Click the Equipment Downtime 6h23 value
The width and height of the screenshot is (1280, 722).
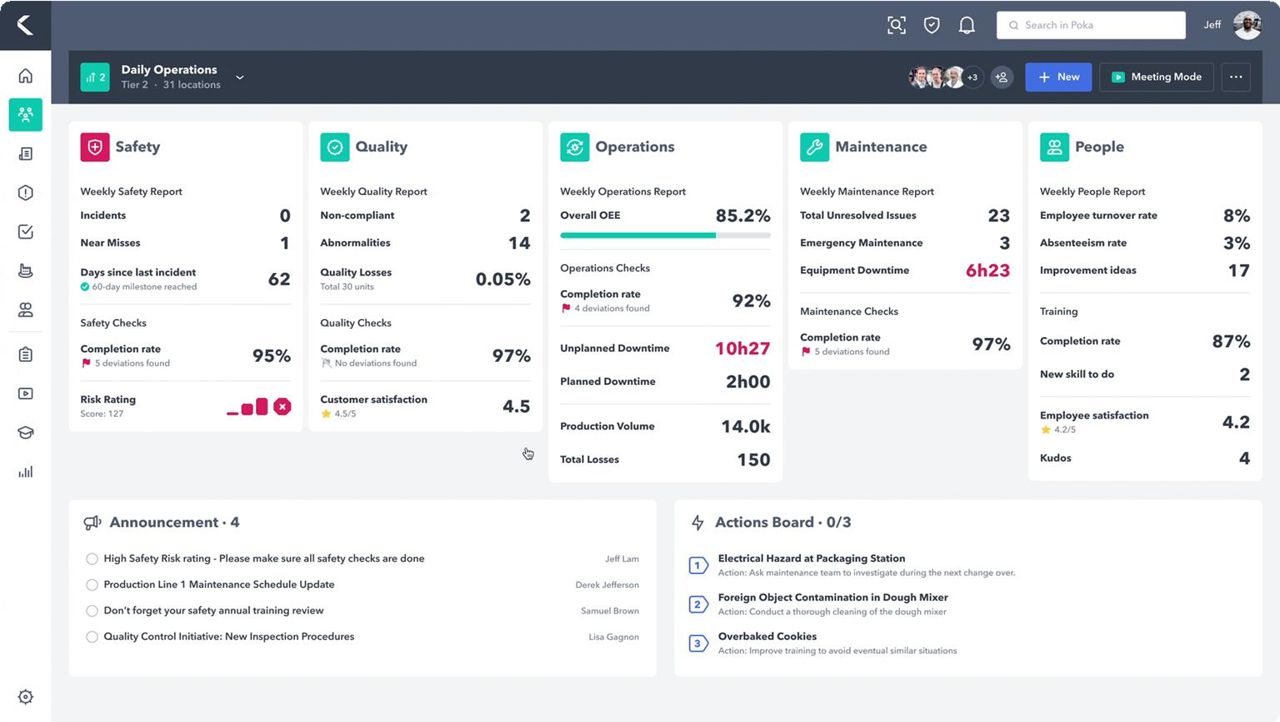(x=988, y=270)
